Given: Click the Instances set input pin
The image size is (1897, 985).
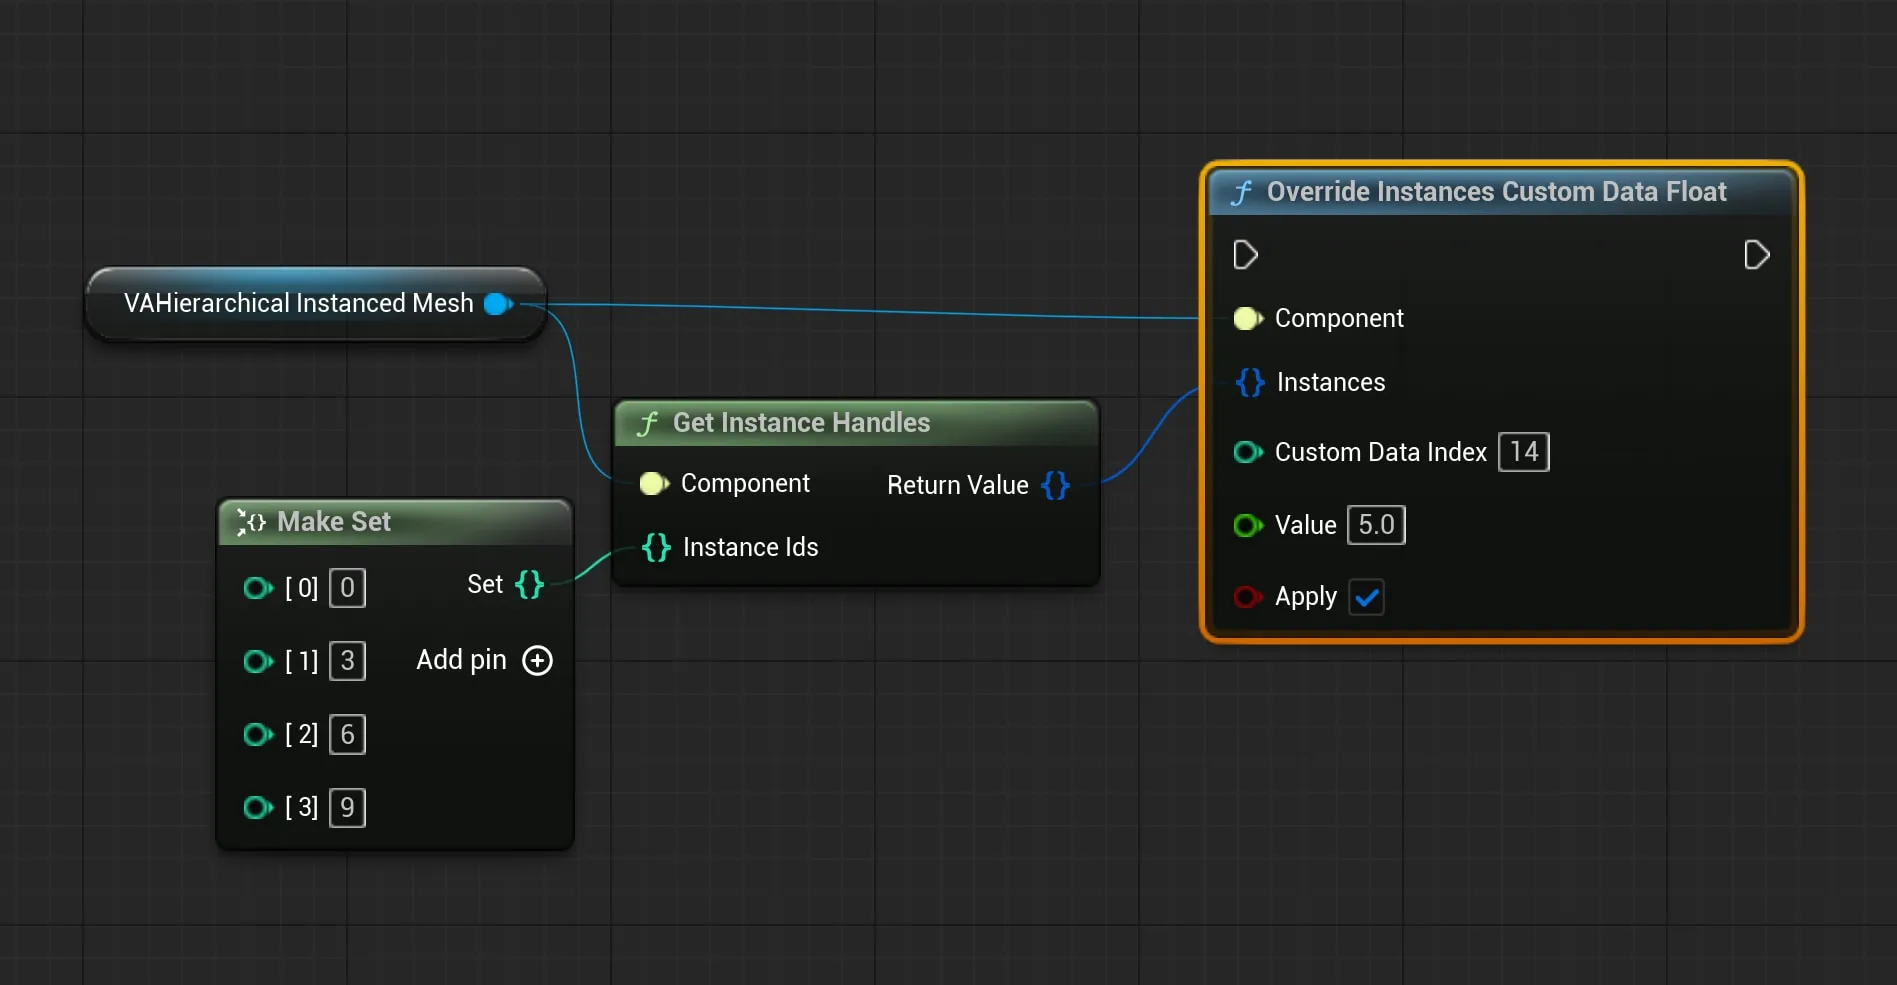Looking at the screenshot, I should click(1250, 382).
